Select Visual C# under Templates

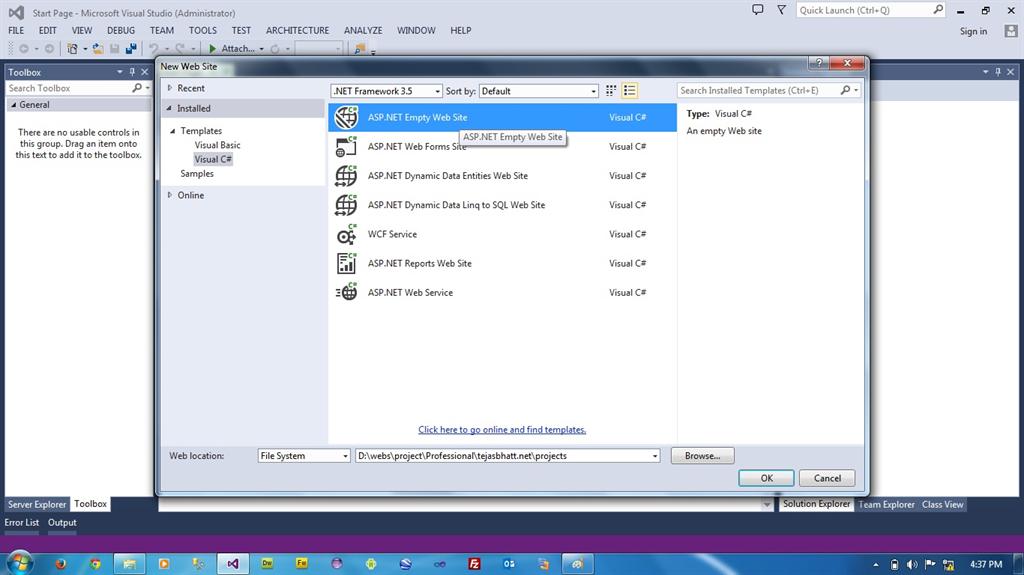pyautogui.click(x=213, y=159)
